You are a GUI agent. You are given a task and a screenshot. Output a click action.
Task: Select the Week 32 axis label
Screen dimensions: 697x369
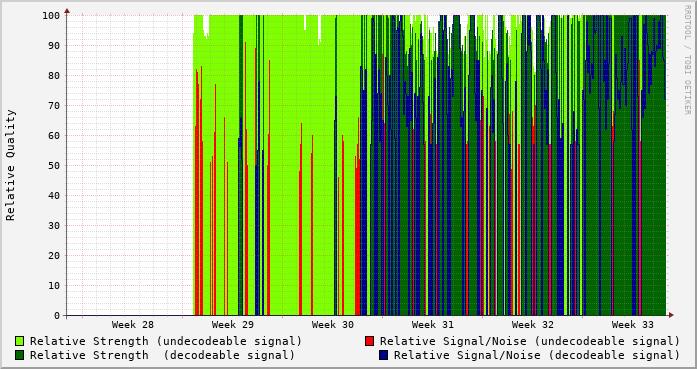[533, 325]
